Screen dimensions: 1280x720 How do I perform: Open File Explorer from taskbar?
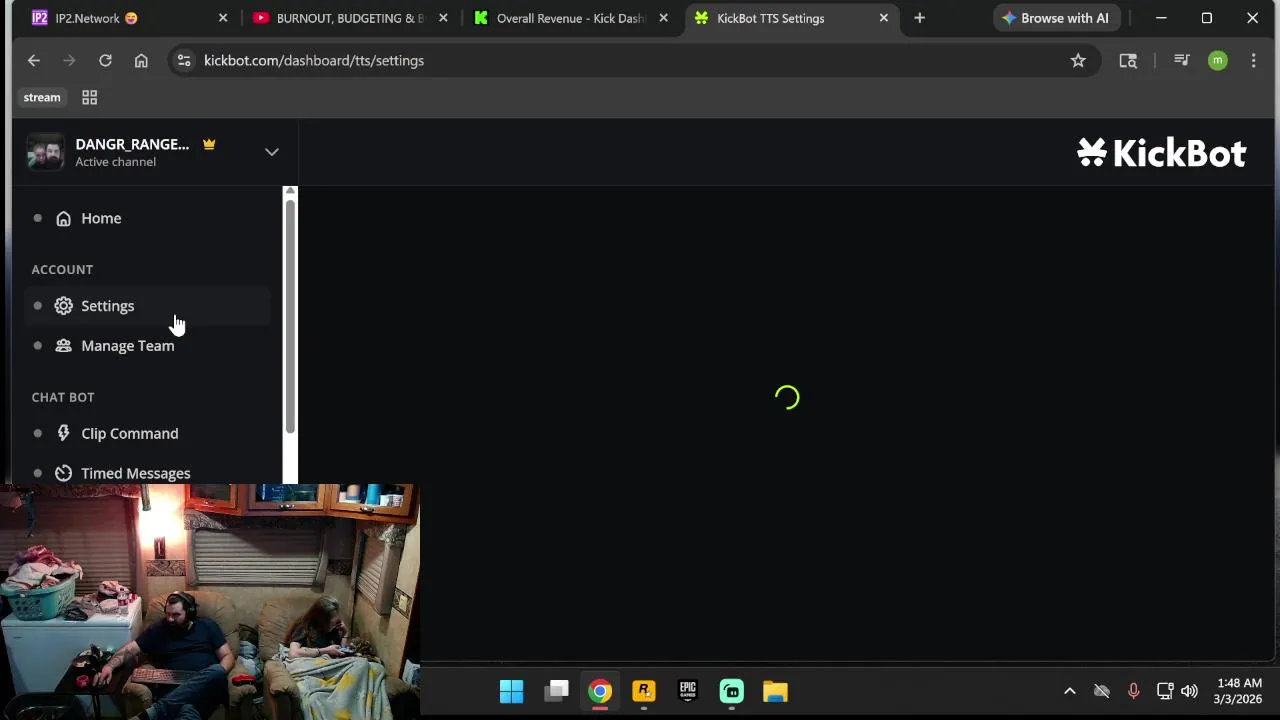pyautogui.click(x=776, y=691)
